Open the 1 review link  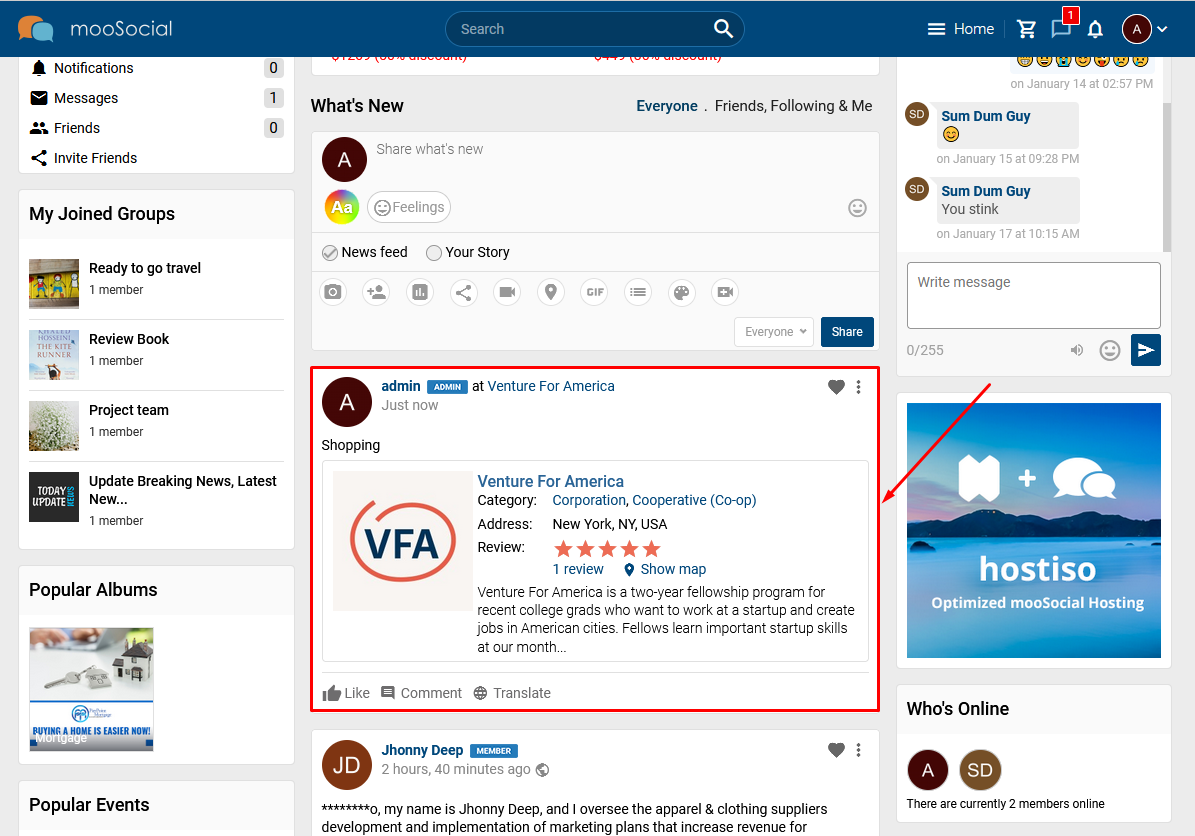578,569
